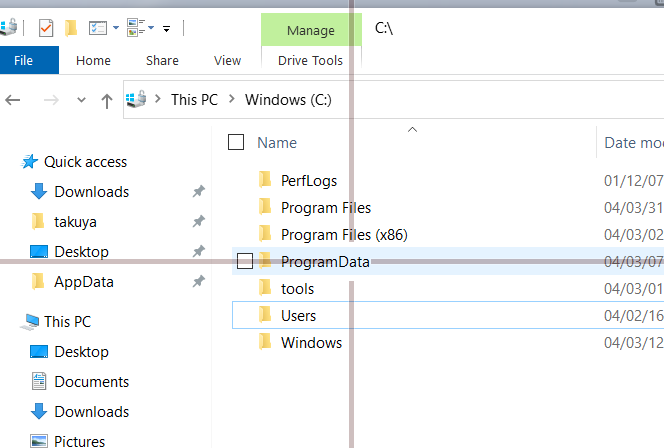This screenshot has height=448, width=664.
Task: Open Customize Quick Access Toolbar dropdown
Action: point(167,29)
